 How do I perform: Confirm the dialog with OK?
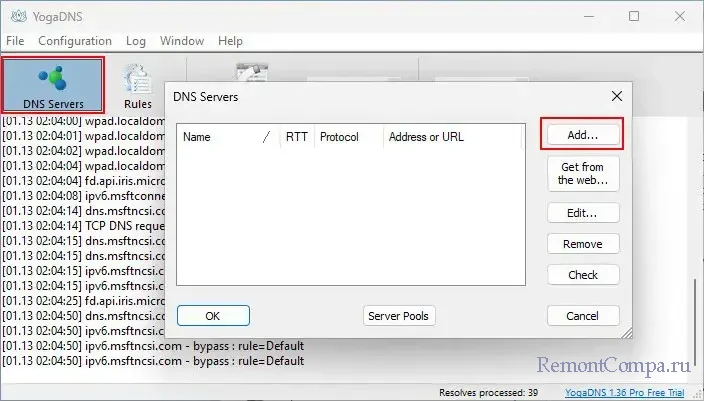212,316
